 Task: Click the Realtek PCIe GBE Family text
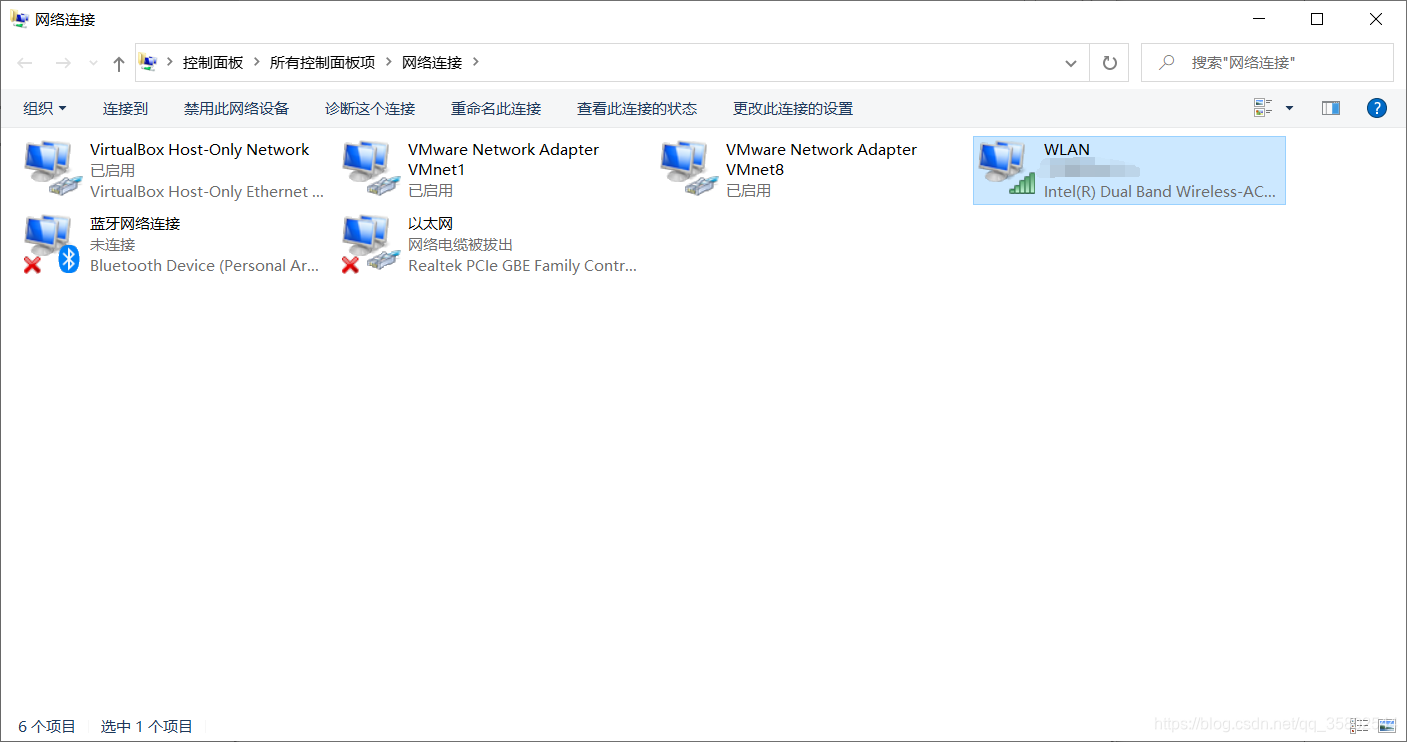click(x=522, y=266)
